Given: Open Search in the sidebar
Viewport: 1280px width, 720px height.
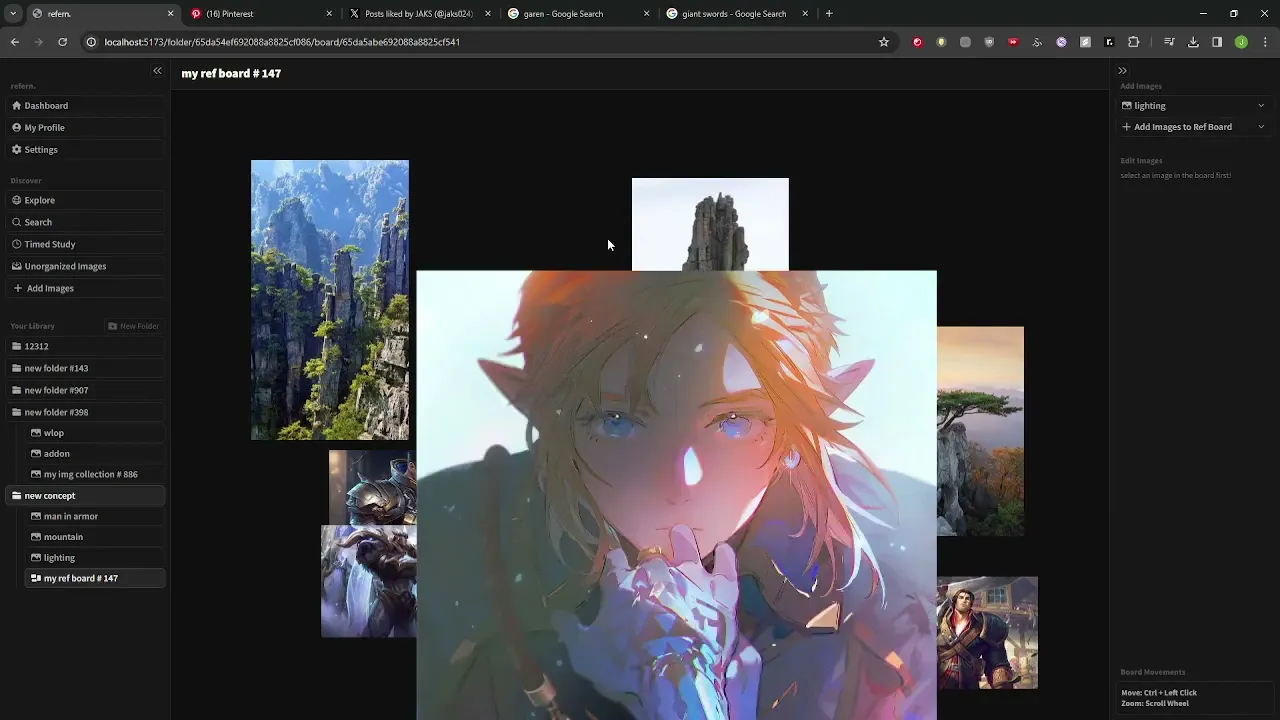Looking at the screenshot, I should click(x=85, y=222).
